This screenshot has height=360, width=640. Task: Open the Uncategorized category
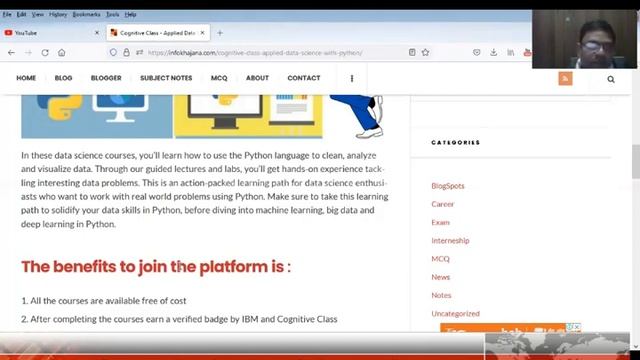point(456,313)
